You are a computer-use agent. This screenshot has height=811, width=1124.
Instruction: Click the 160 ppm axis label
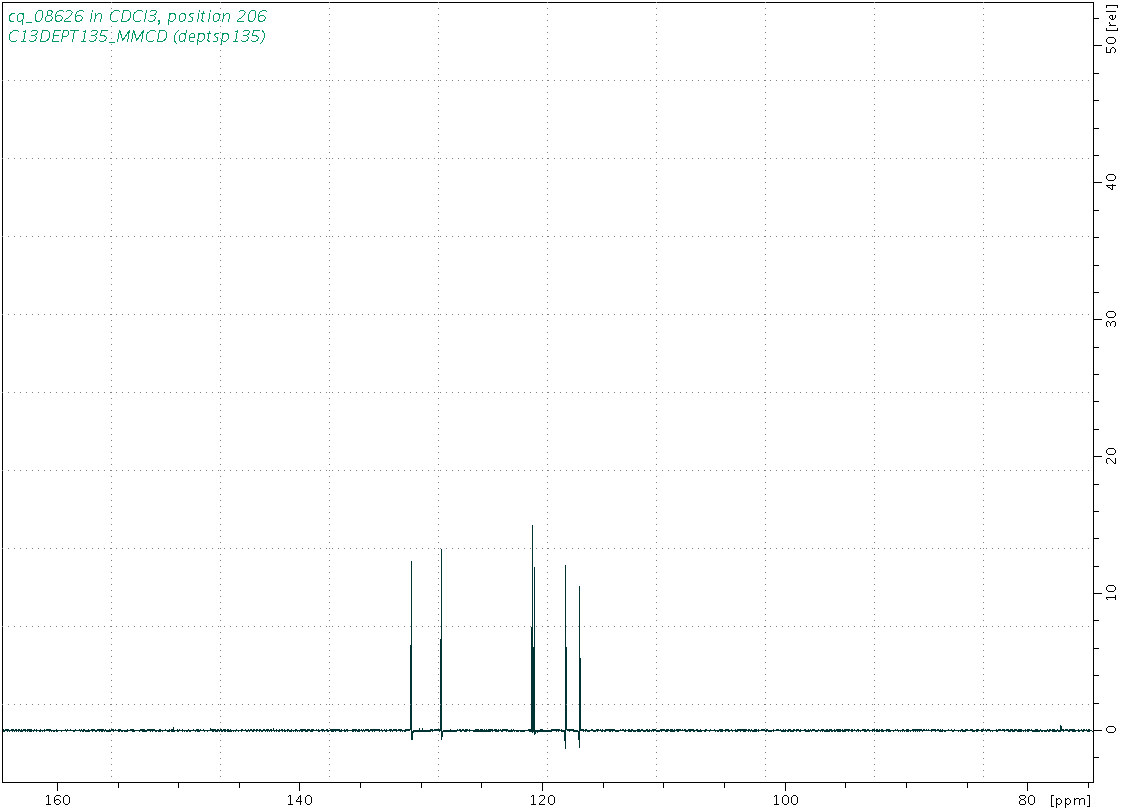click(x=57, y=800)
